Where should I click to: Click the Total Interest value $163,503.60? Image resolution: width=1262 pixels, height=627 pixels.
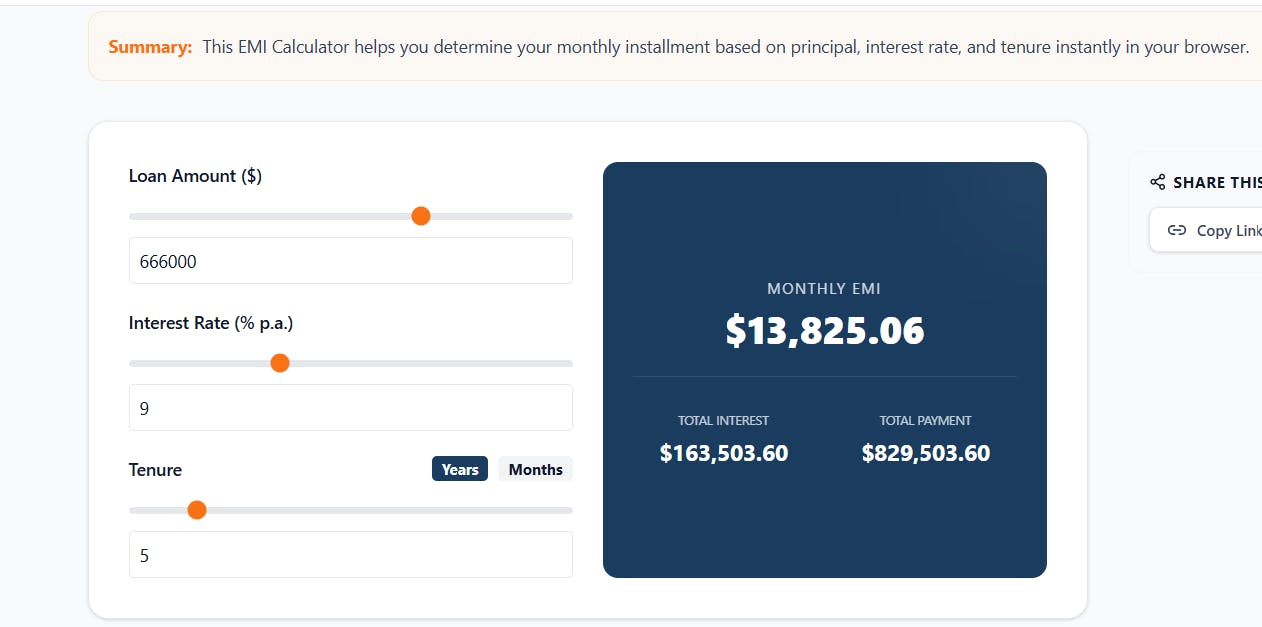[724, 453]
